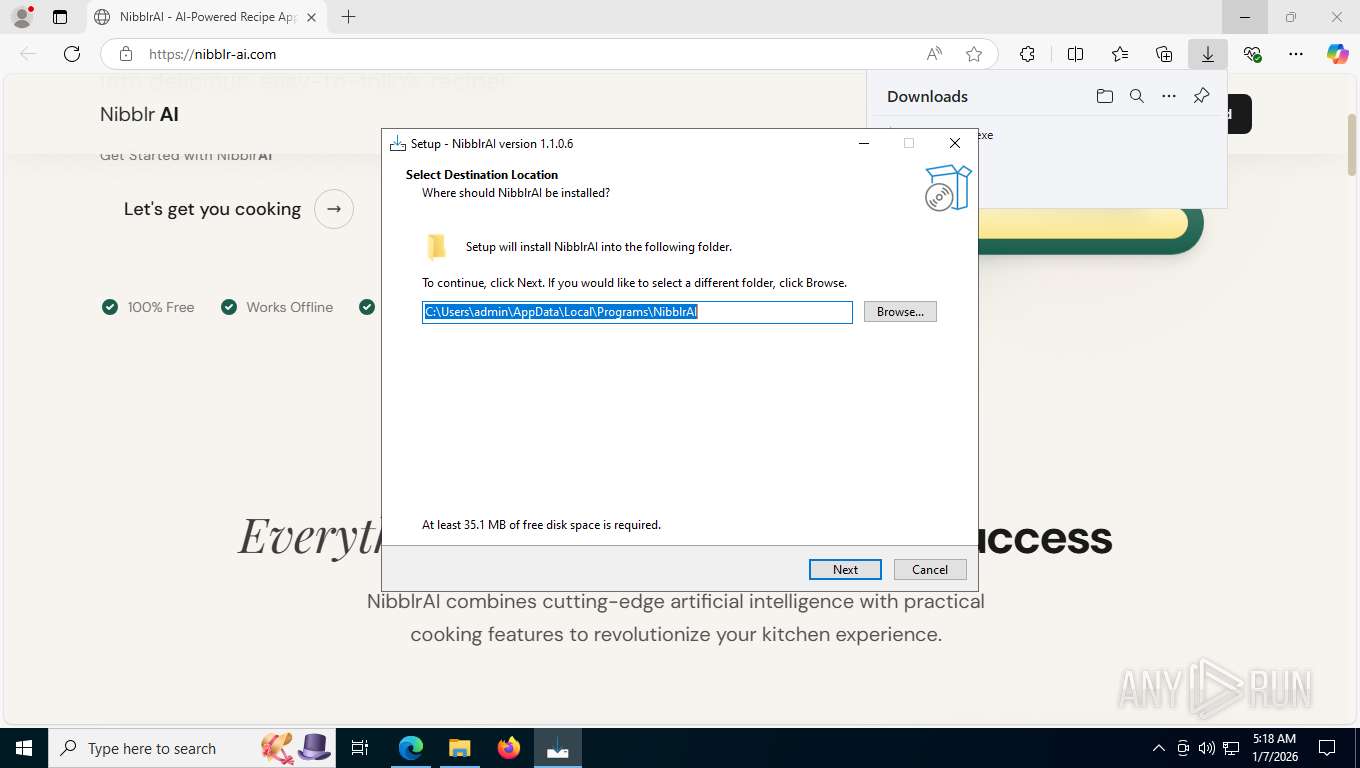Screen dimensions: 1360x768
Task: Open the Collections icon
Action: (x=1164, y=54)
